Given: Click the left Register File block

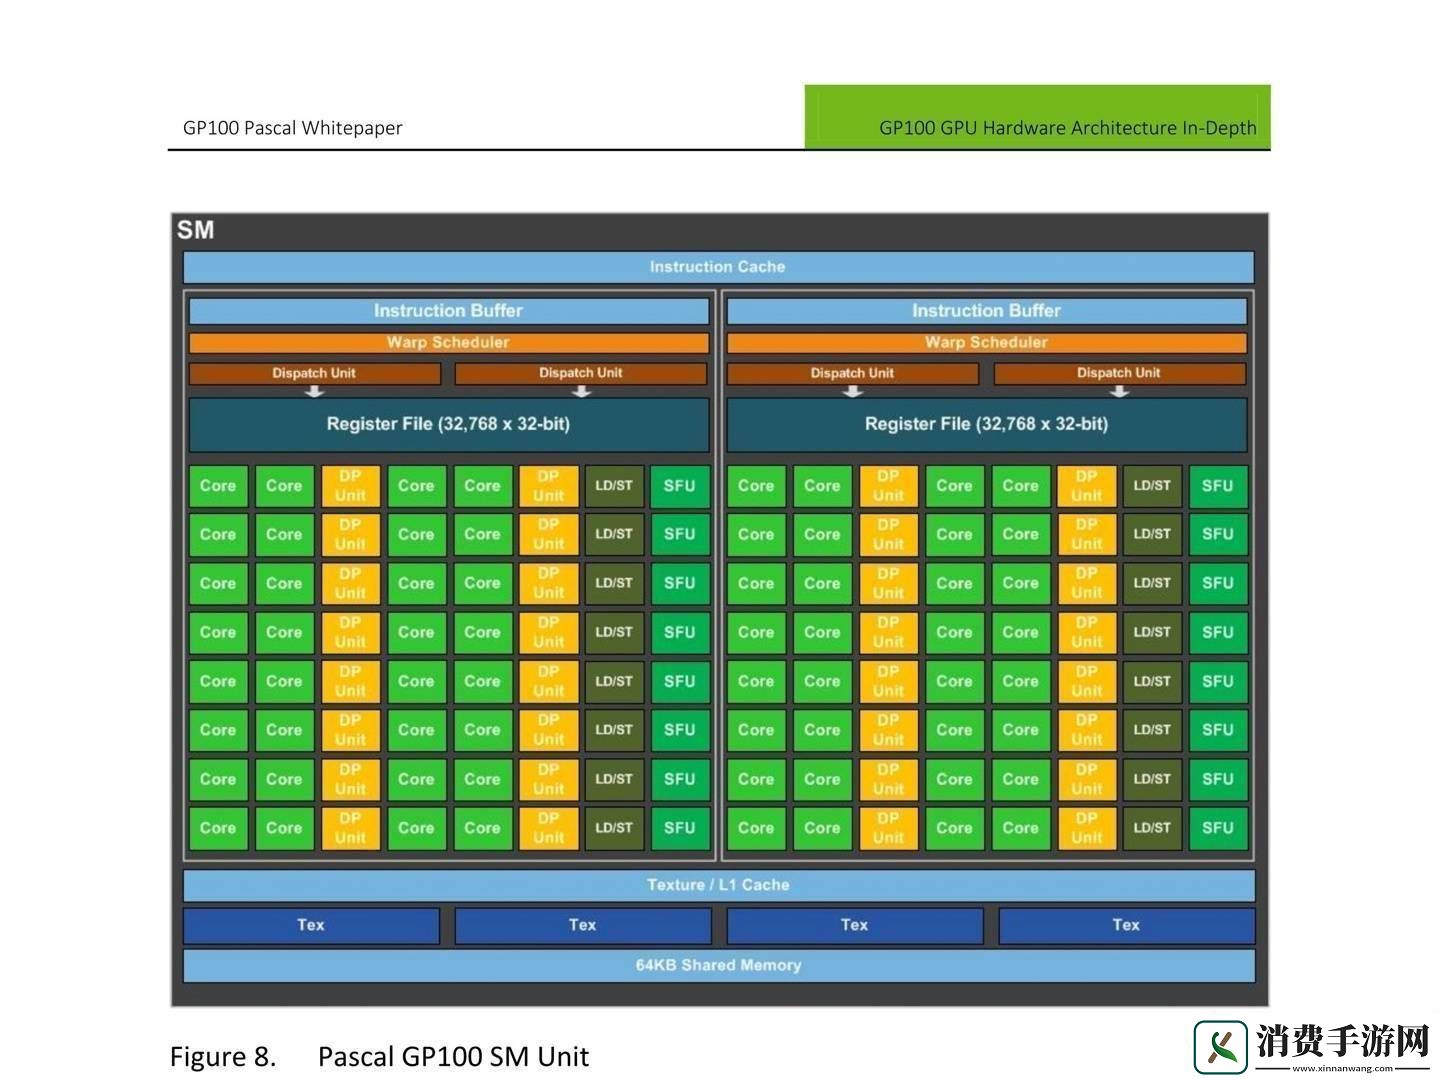Looking at the screenshot, I should 448,424.
